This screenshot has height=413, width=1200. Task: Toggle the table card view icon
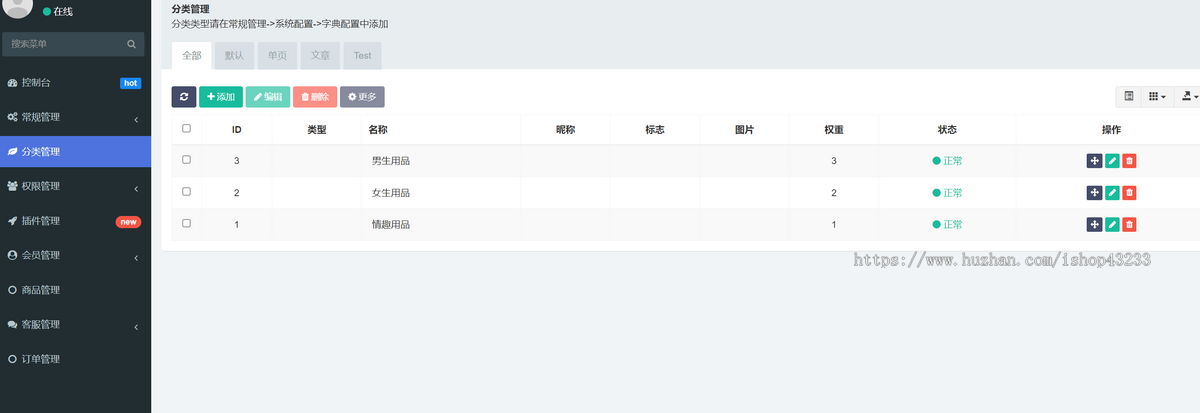(1129, 96)
